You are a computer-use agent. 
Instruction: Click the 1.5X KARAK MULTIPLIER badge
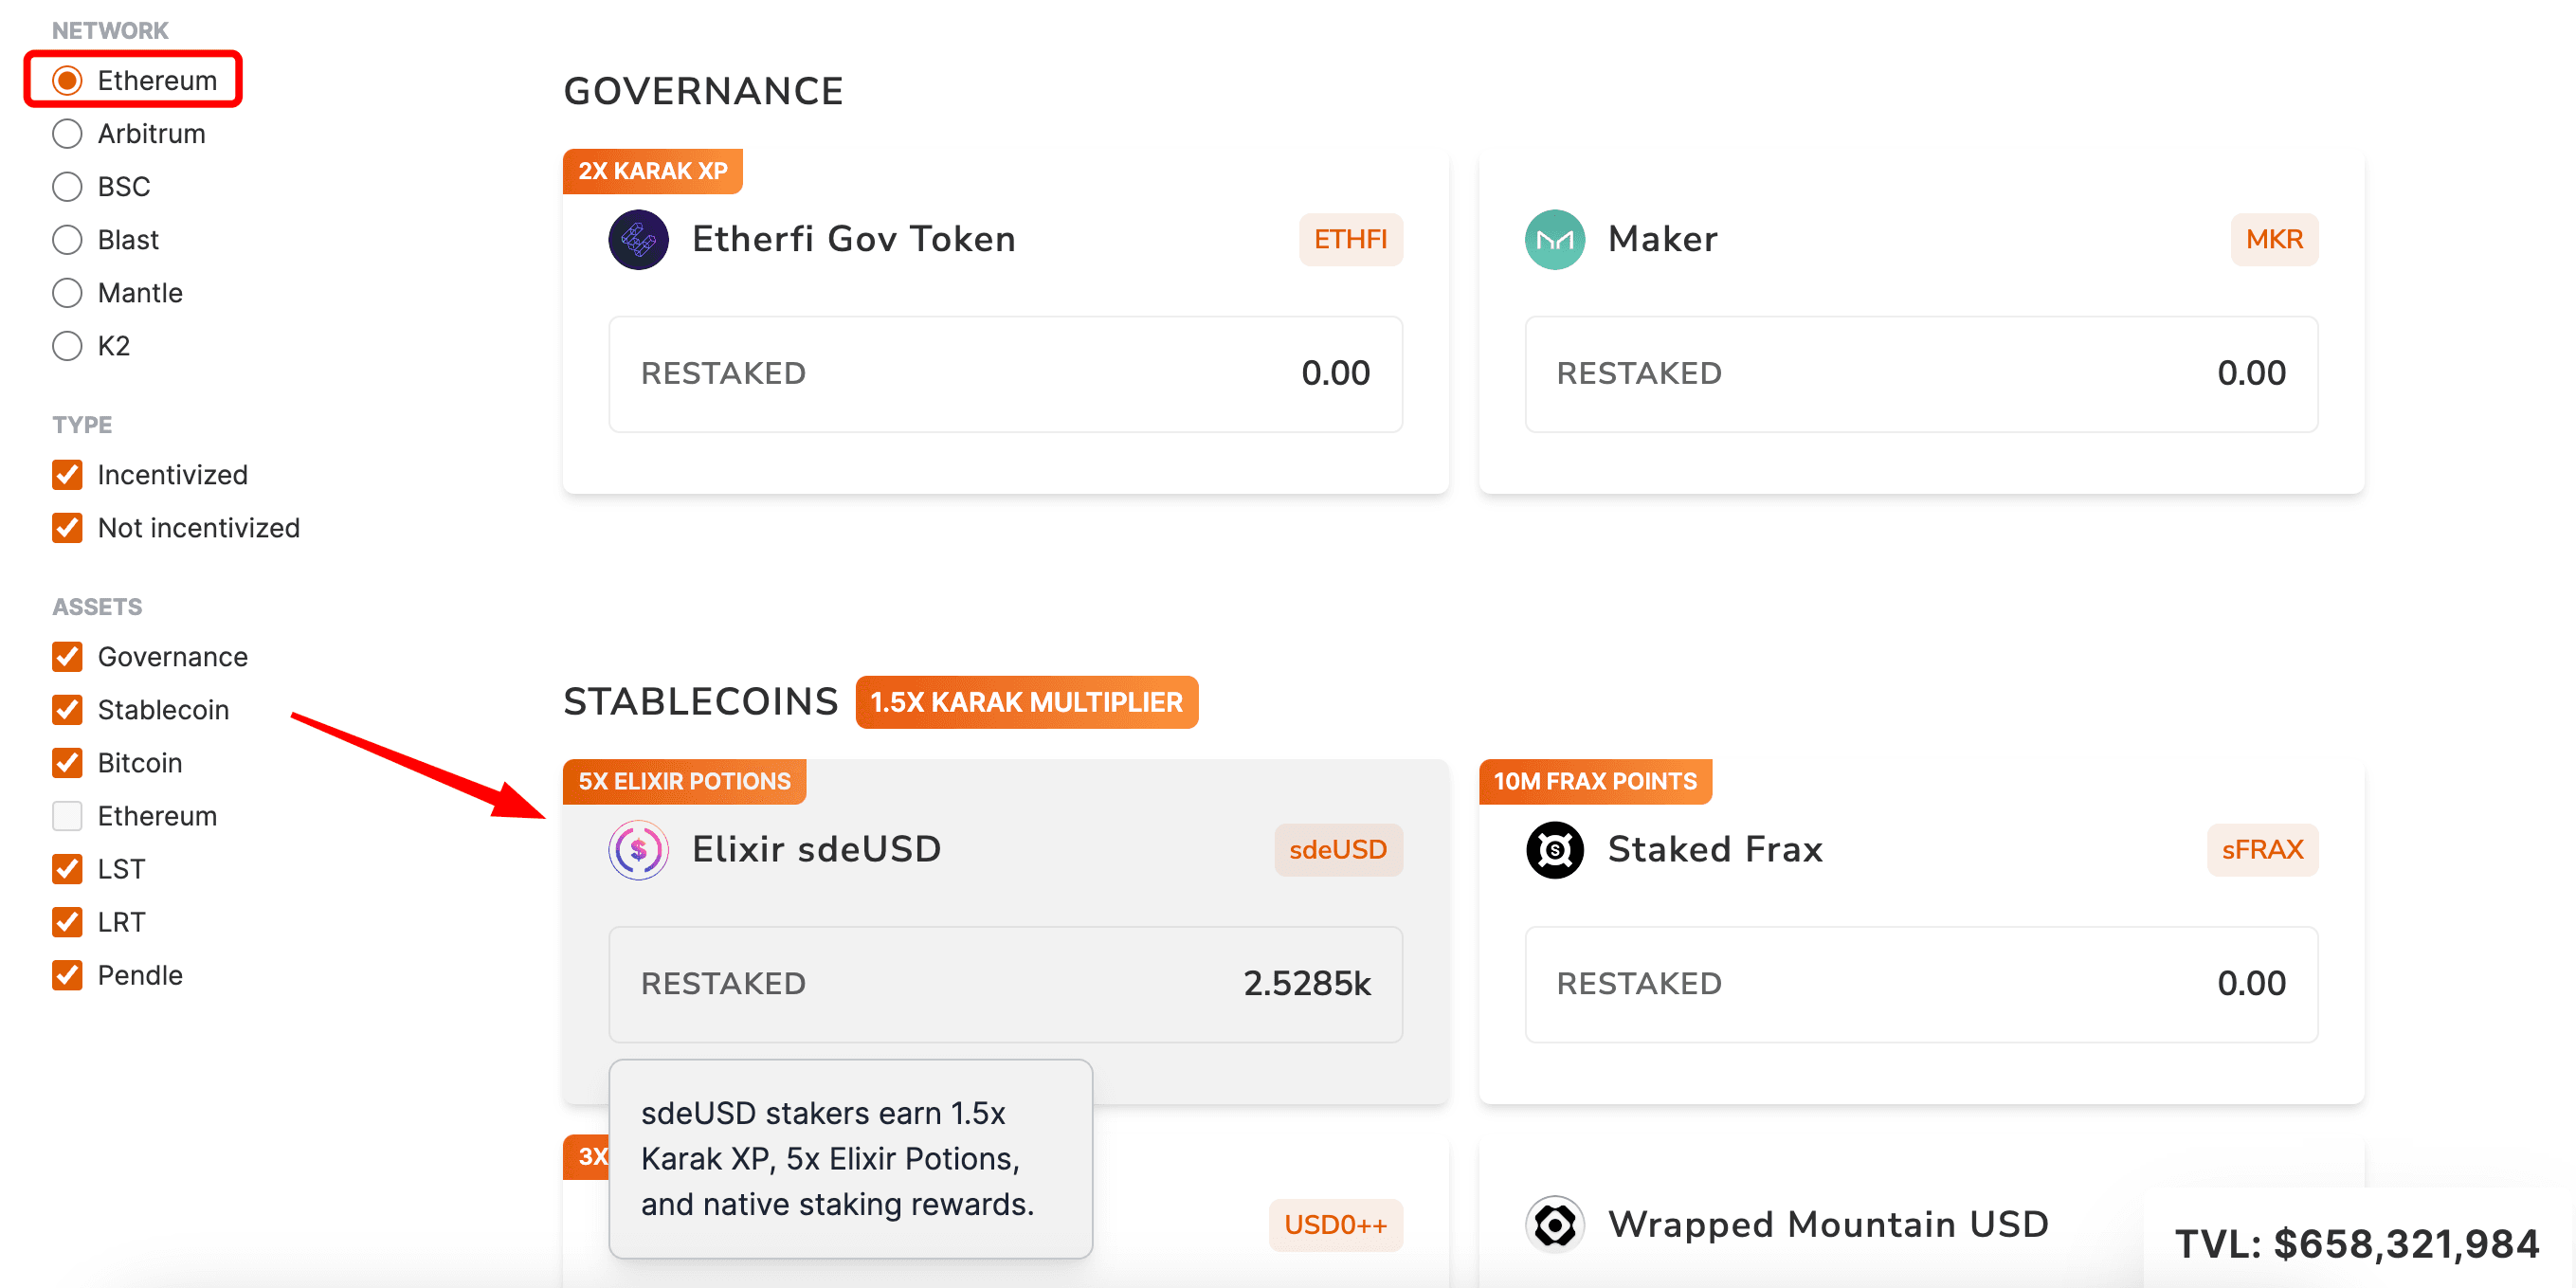click(1026, 702)
